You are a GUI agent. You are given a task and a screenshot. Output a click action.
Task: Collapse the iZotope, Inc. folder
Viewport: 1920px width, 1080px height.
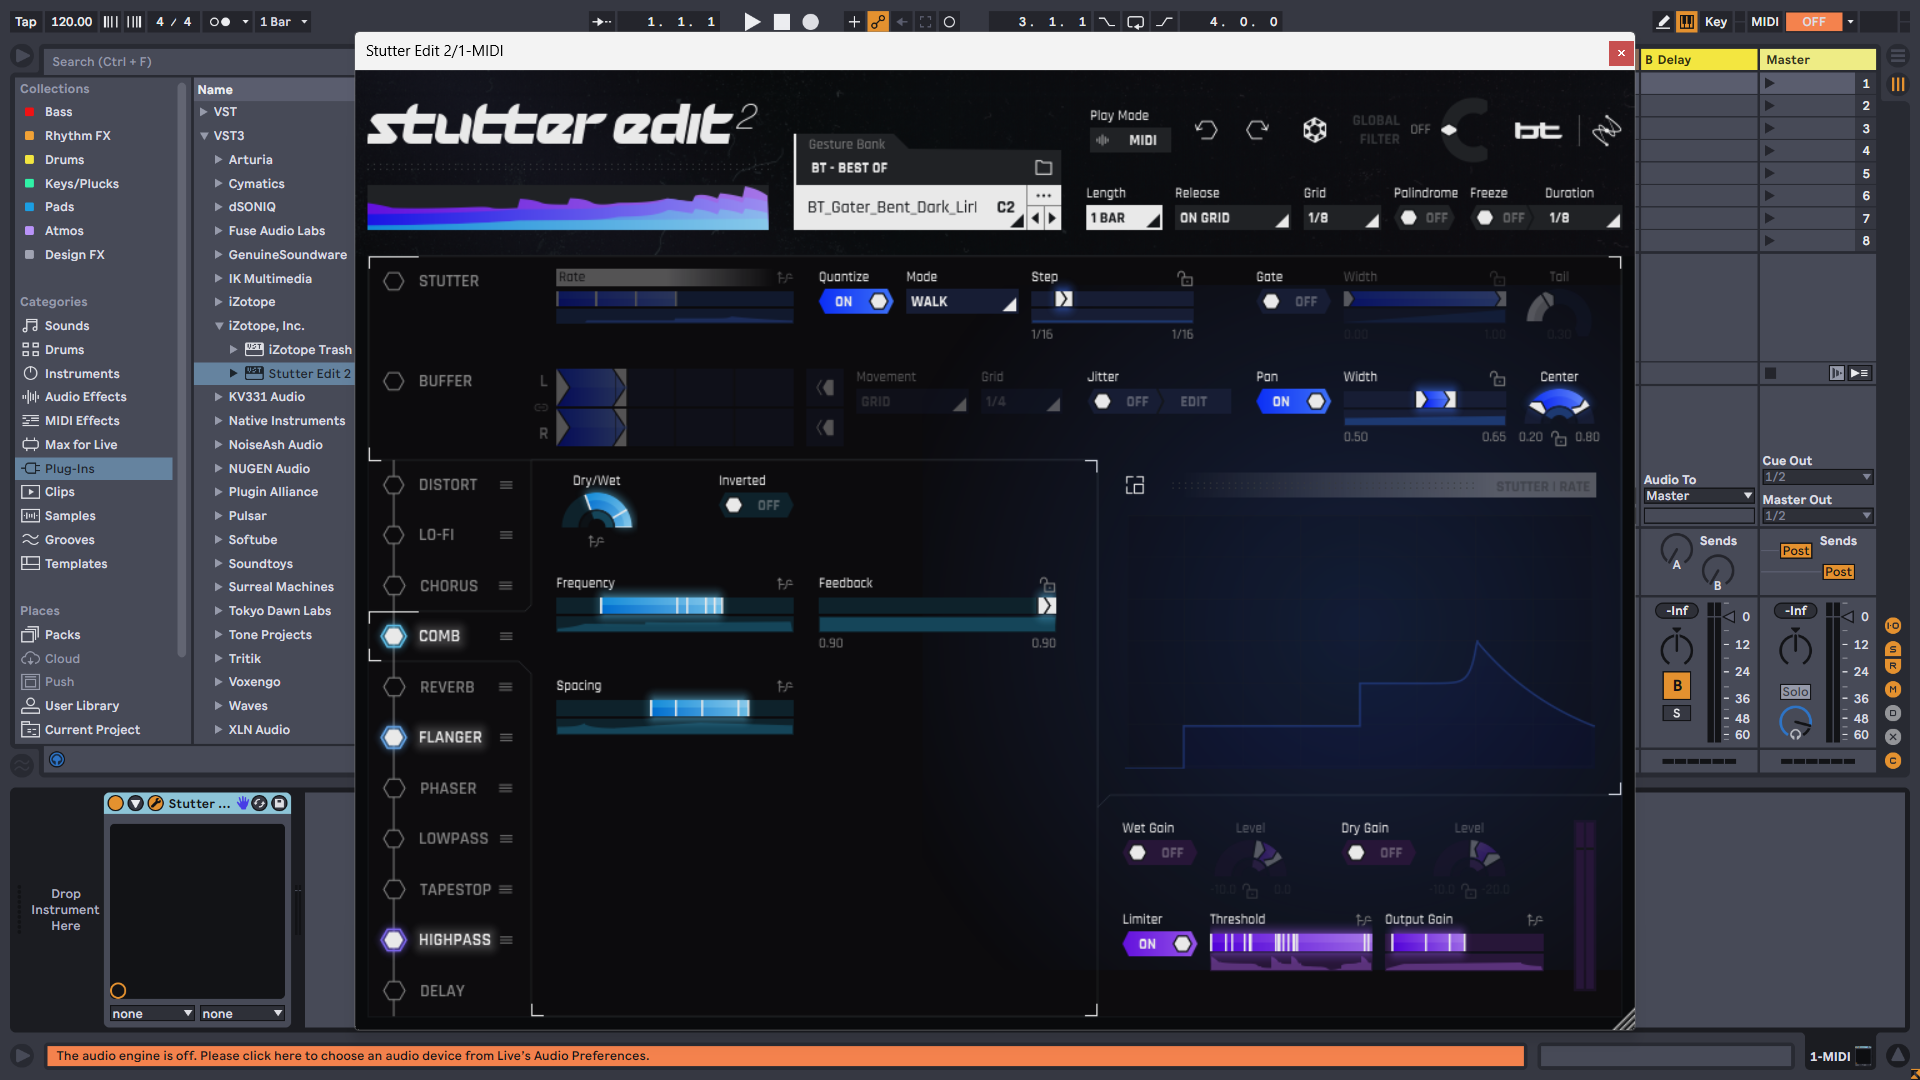(x=218, y=325)
